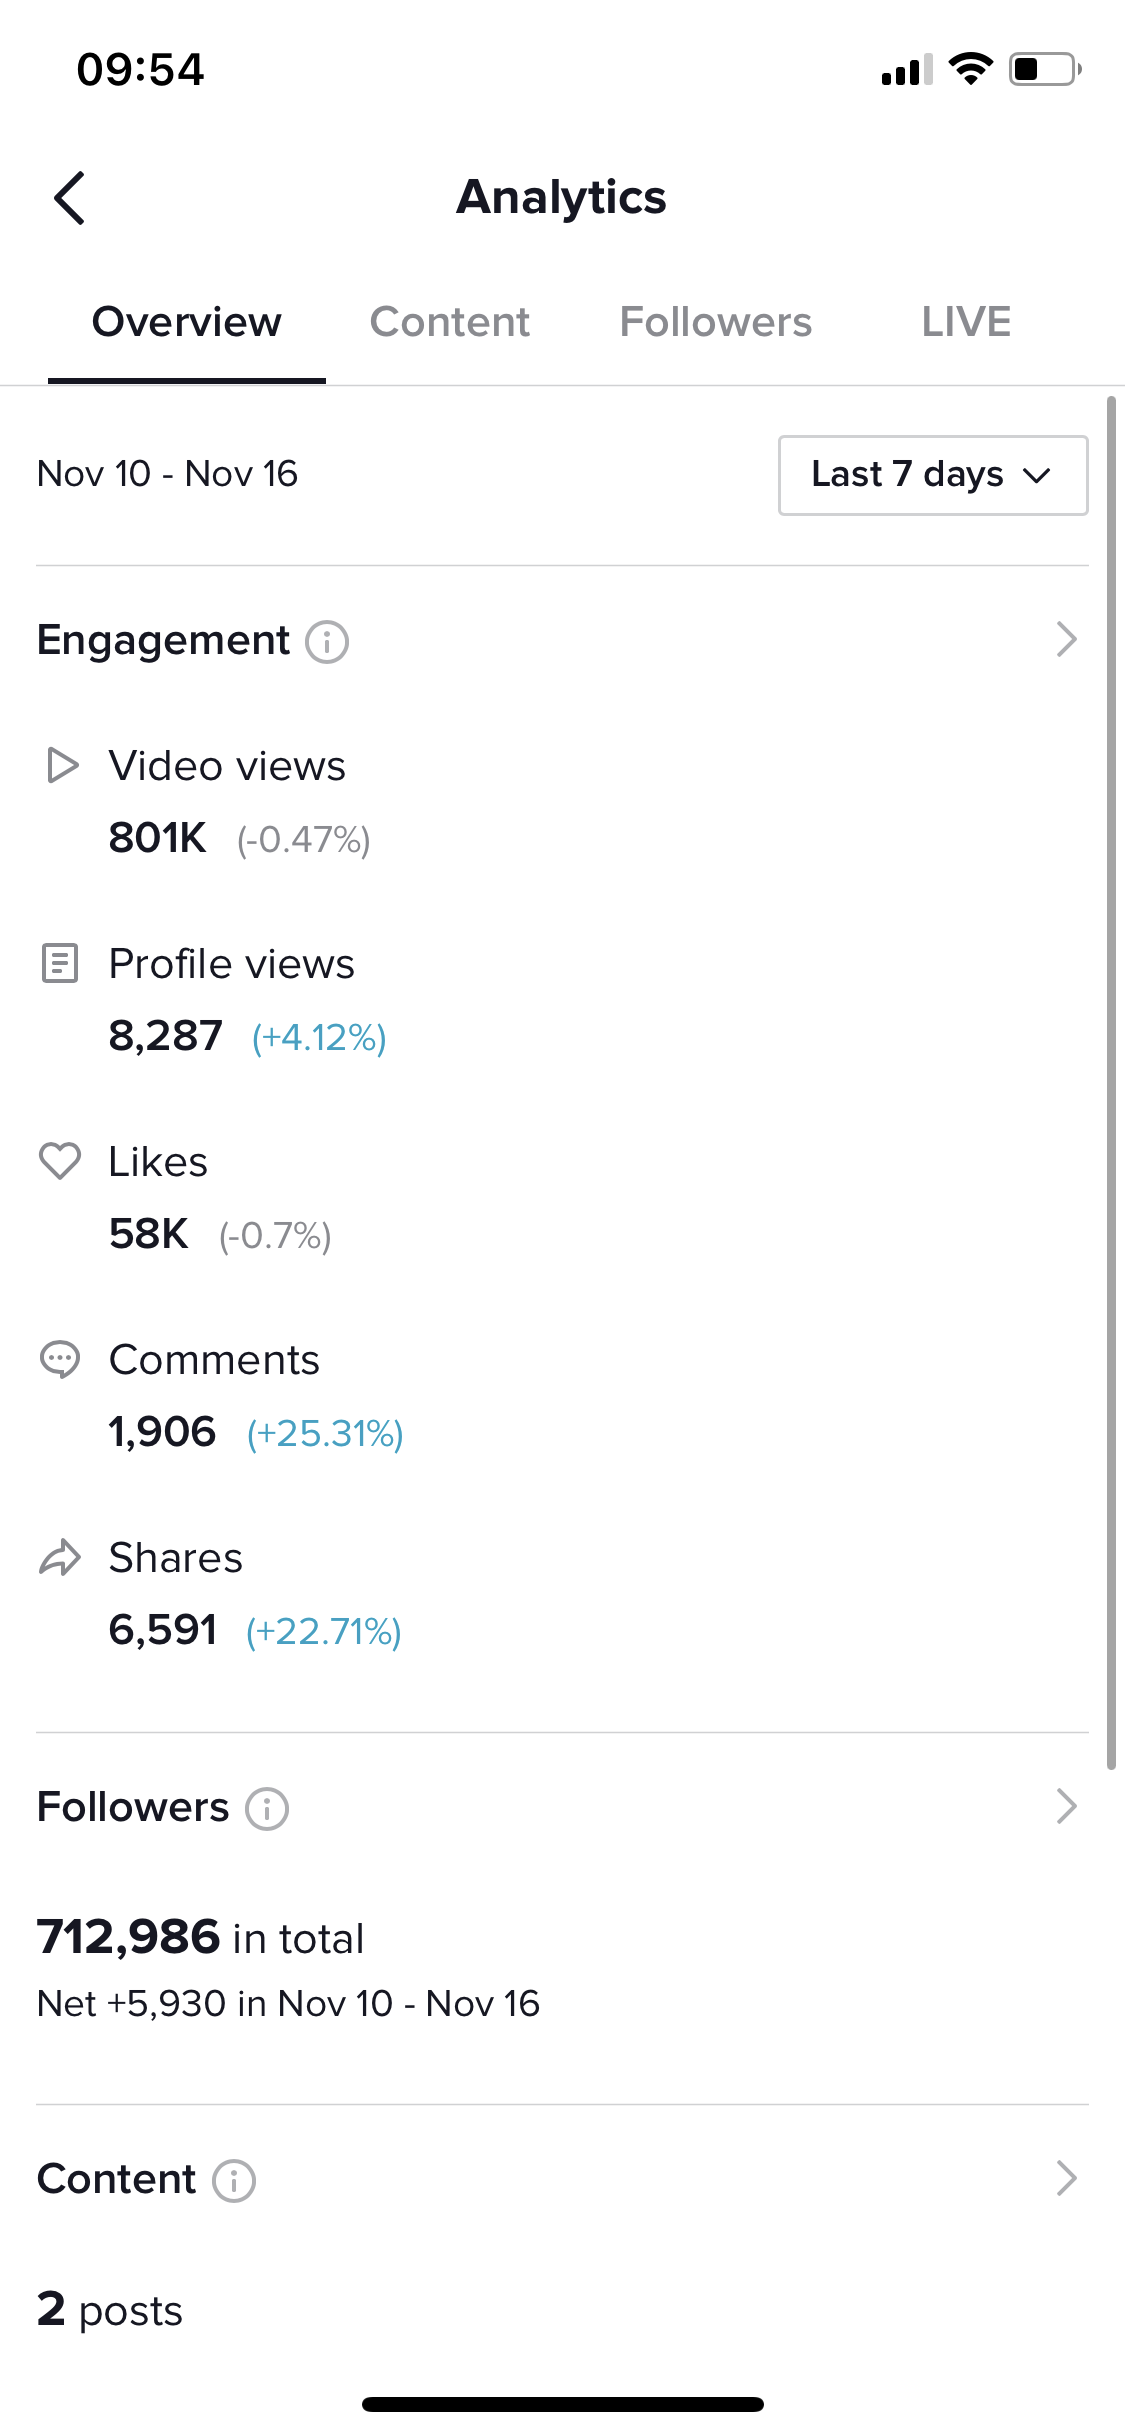Image resolution: width=1125 pixels, height=2436 pixels.
Task: Tap the Video views play icon
Action: click(x=62, y=766)
